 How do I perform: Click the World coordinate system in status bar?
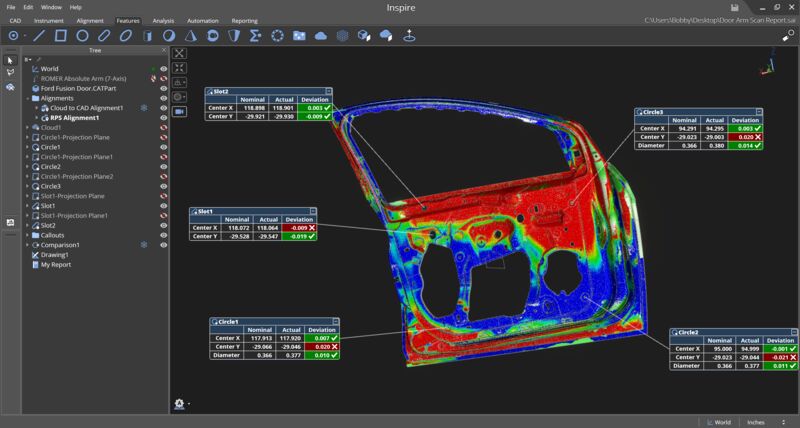pos(718,422)
